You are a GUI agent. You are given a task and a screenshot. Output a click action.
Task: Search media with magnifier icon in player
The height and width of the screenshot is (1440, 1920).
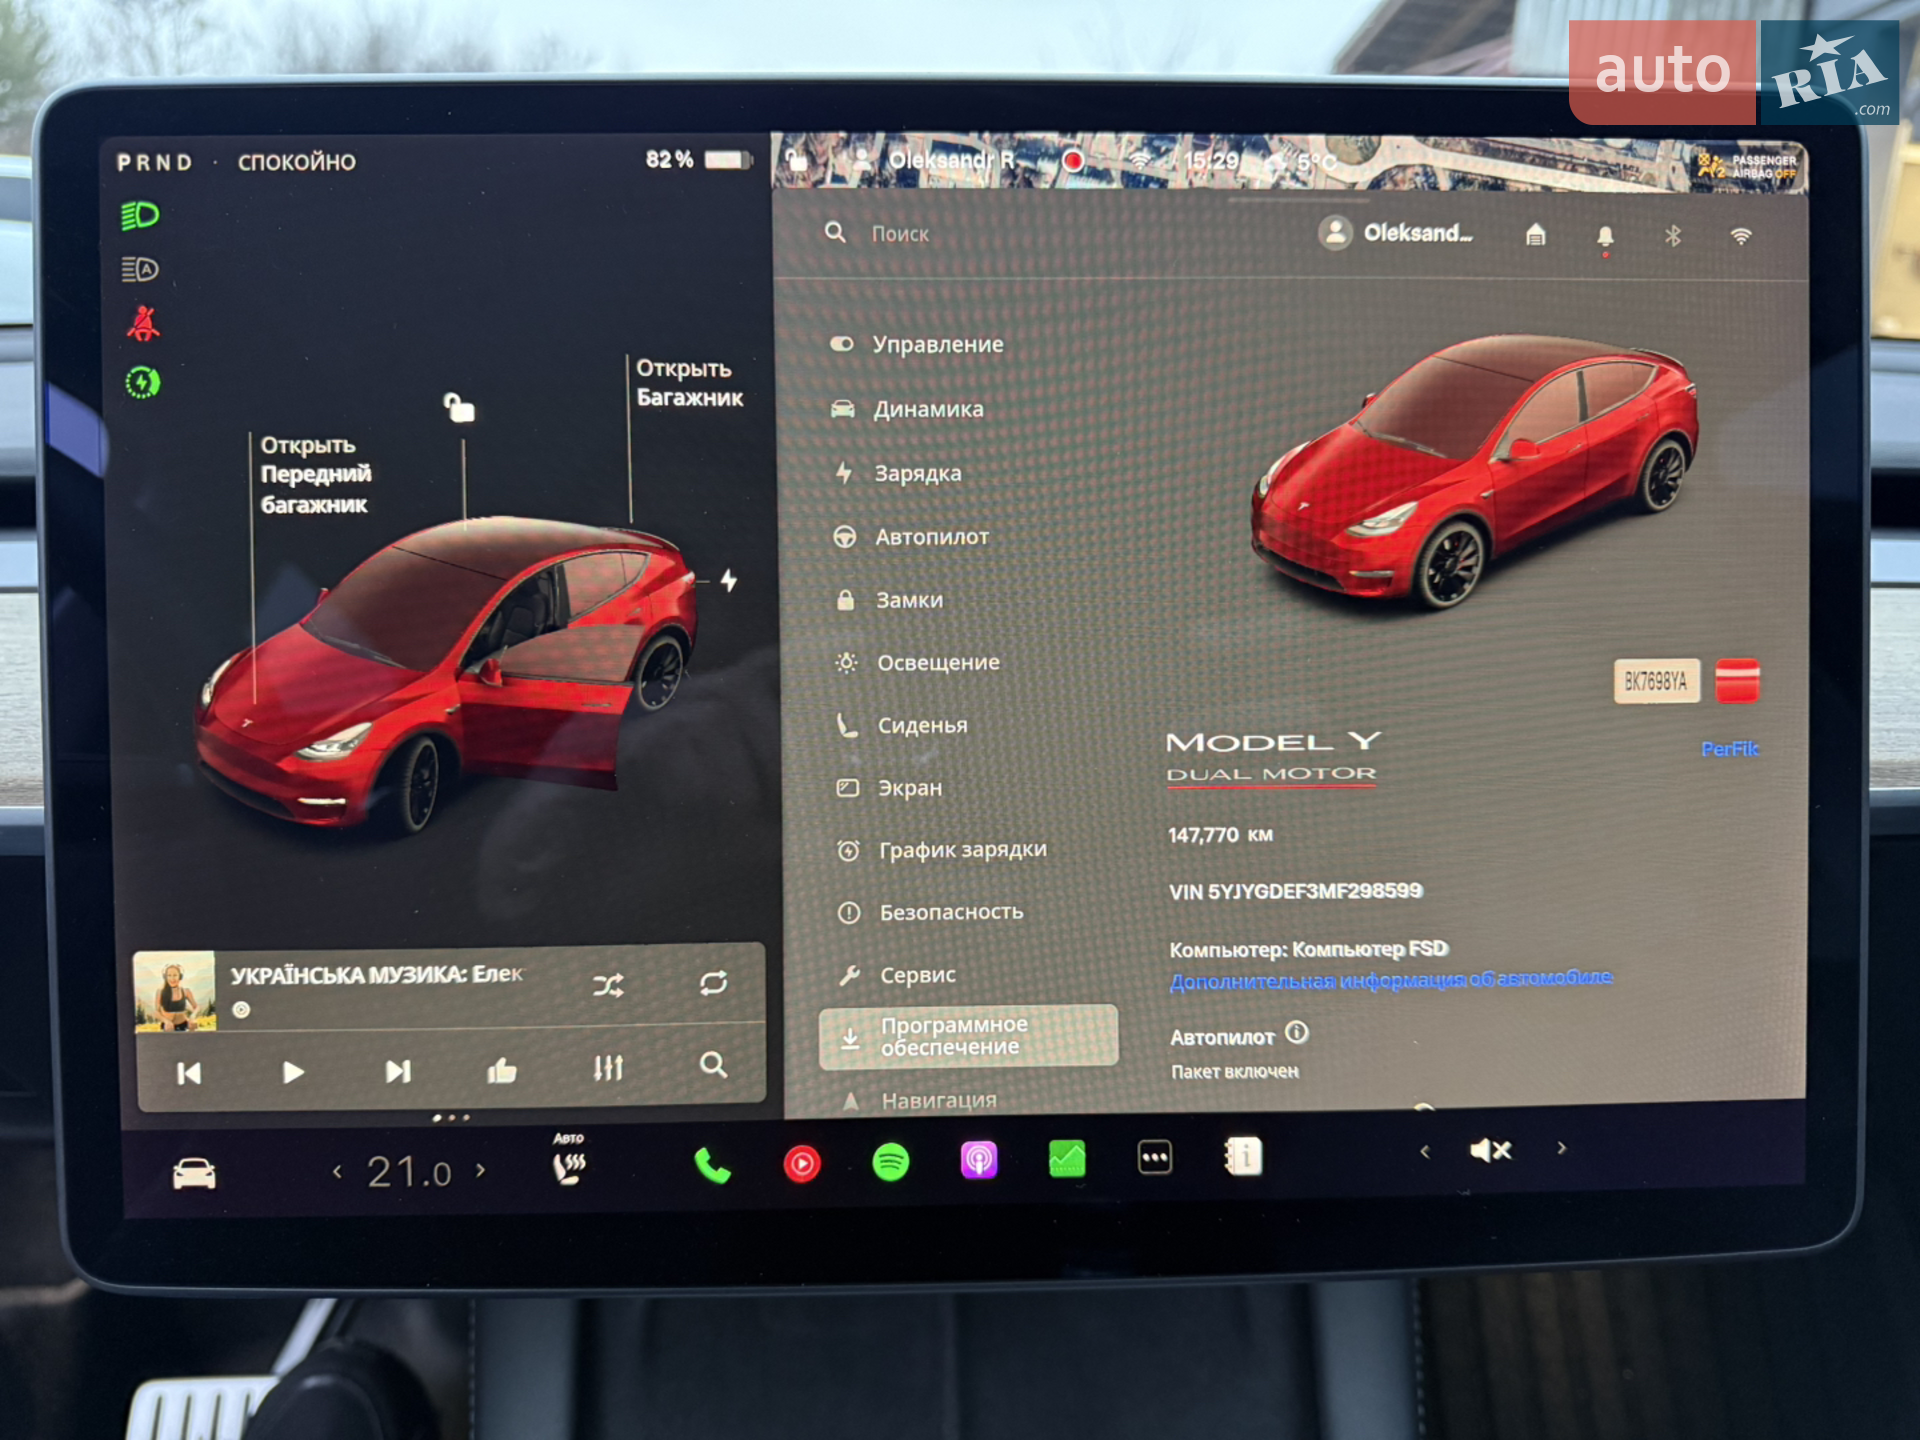coord(713,1064)
